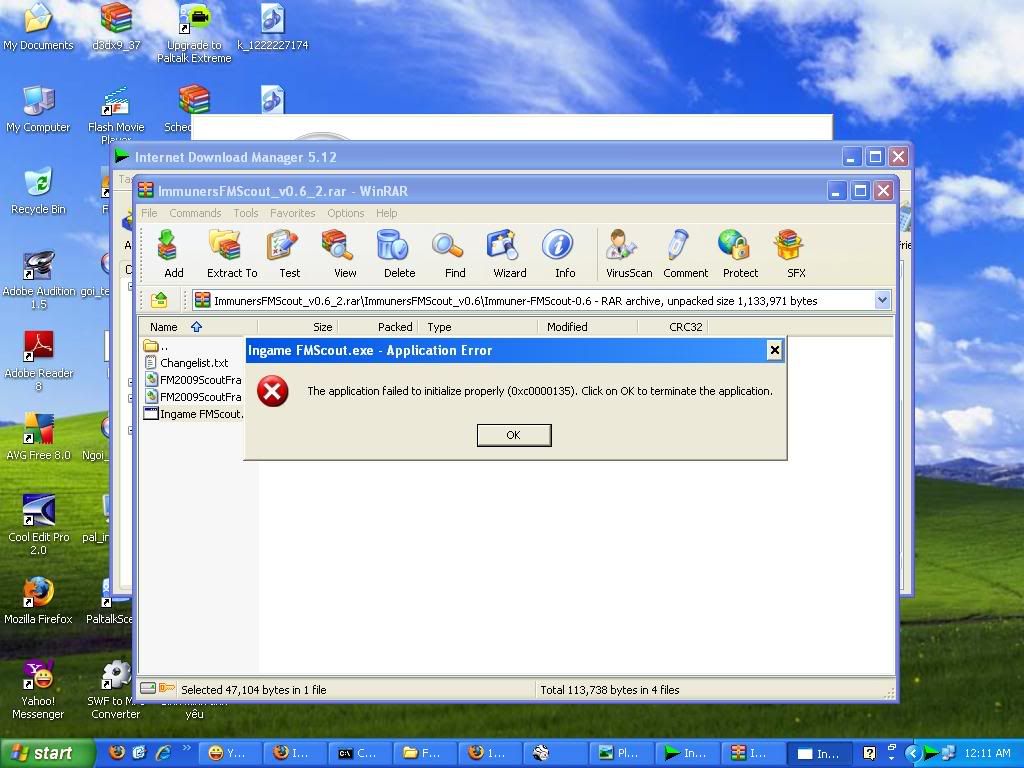Click the drive icon in WinRAR status bar

coord(148,688)
